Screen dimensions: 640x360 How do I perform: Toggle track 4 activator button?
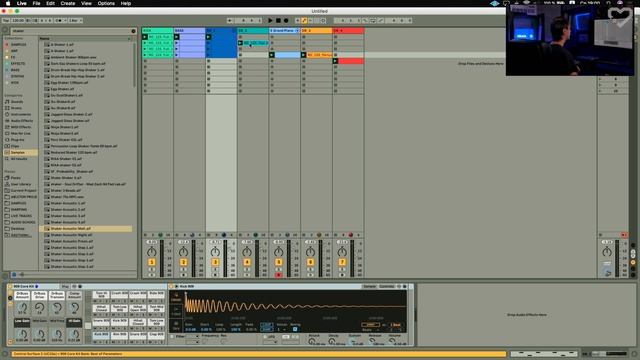pyautogui.click(x=247, y=262)
